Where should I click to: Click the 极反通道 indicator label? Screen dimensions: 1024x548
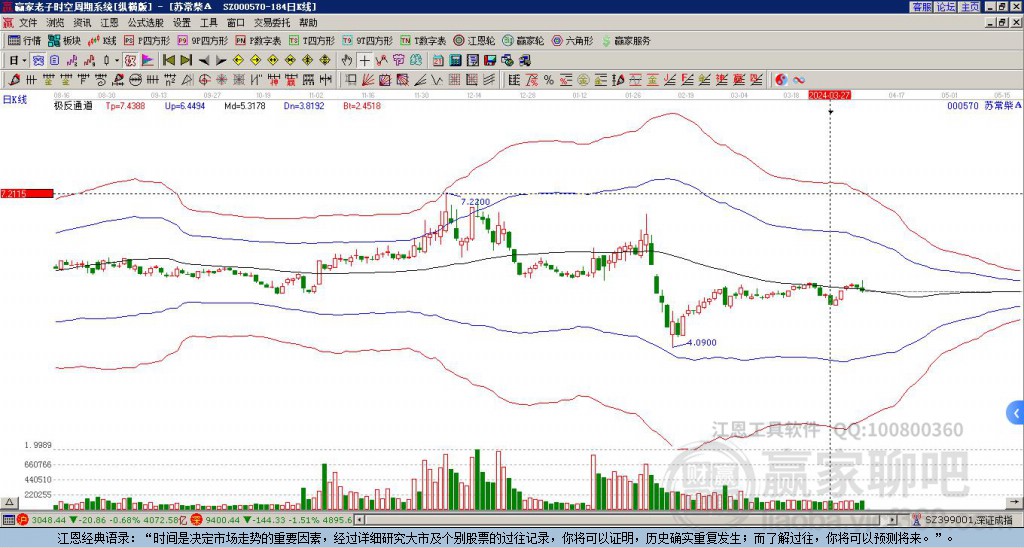(x=73, y=105)
